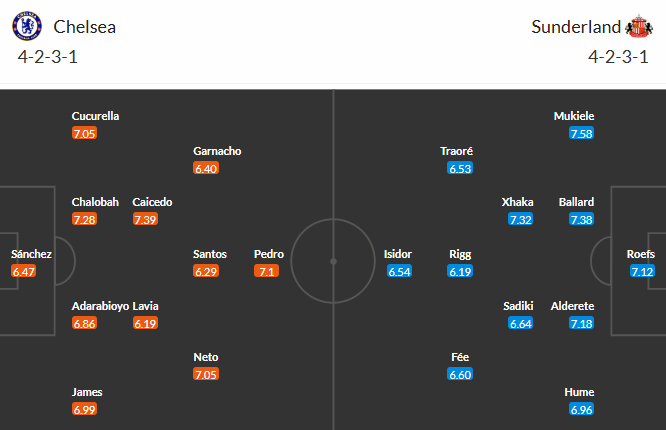Image resolution: width=666 pixels, height=430 pixels.
Task: Click Neto's 7.05 rating badge
Action: 206,375
